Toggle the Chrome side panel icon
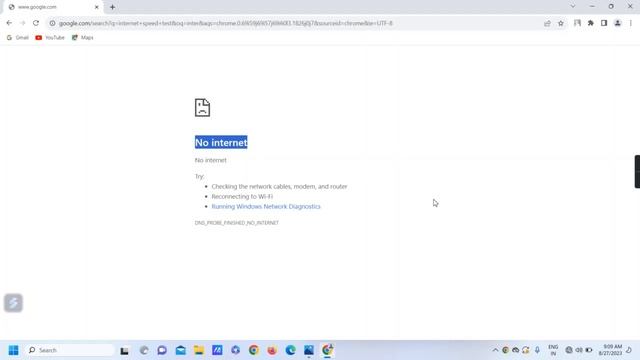Screen dimensions: 640x360 pos(604,23)
